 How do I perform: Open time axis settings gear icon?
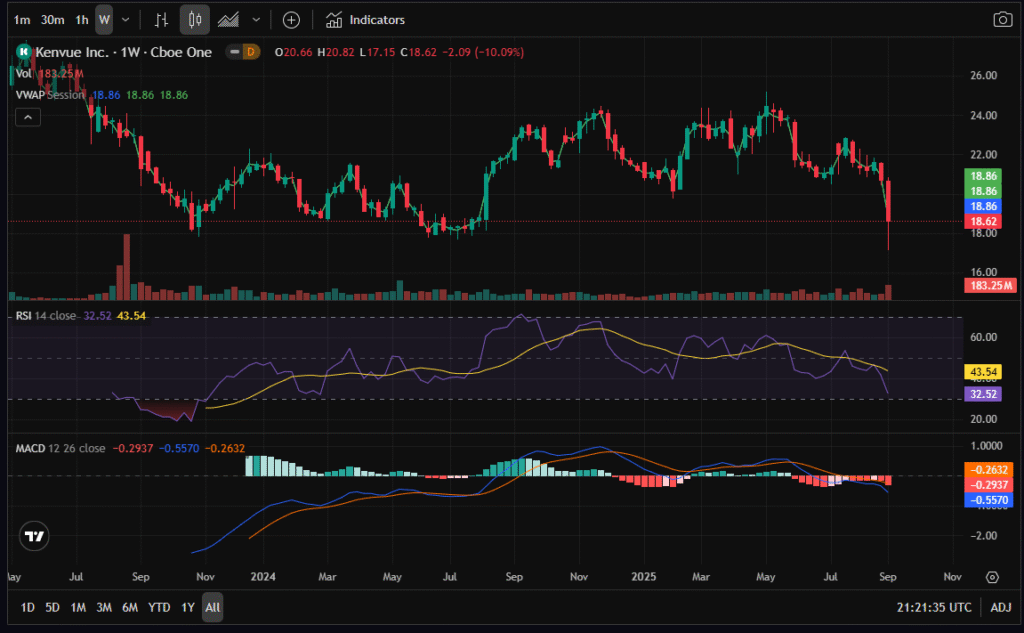click(x=992, y=577)
